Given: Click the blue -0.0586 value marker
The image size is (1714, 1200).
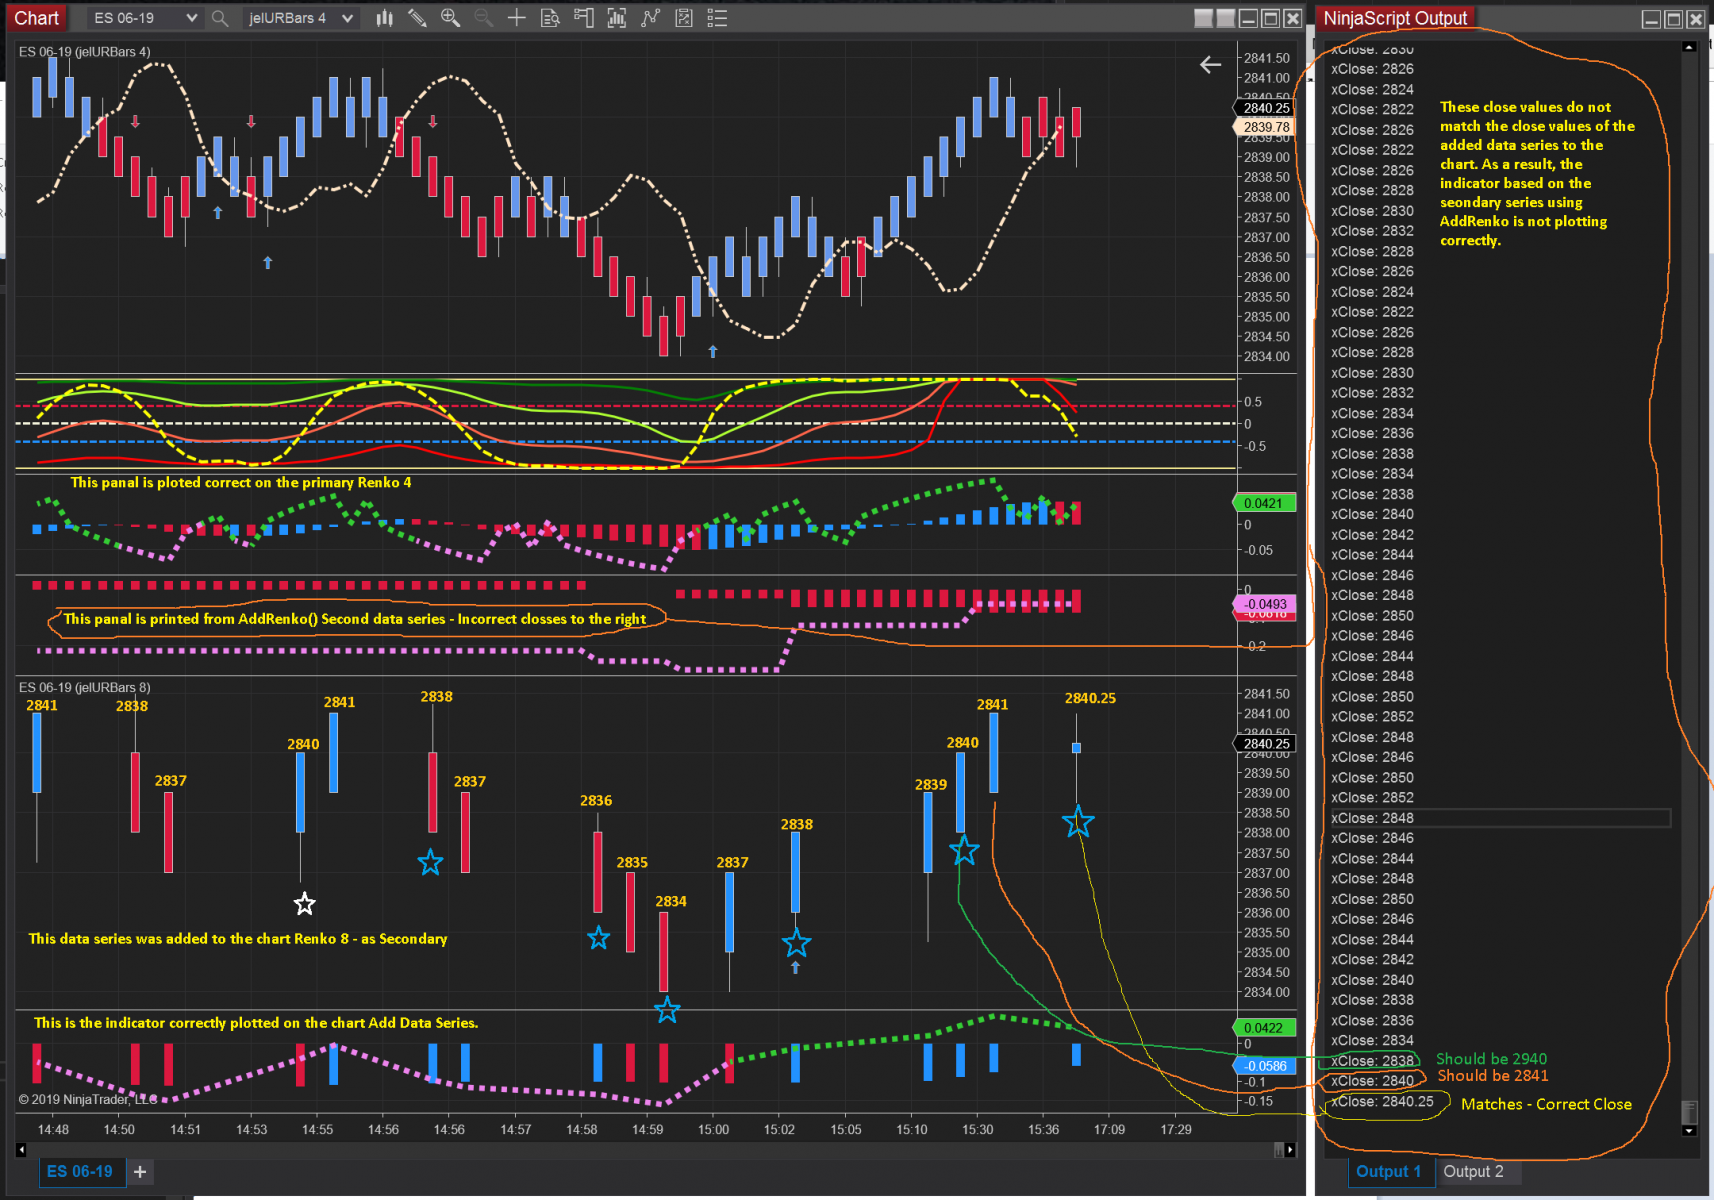Looking at the screenshot, I should 1266,1066.
